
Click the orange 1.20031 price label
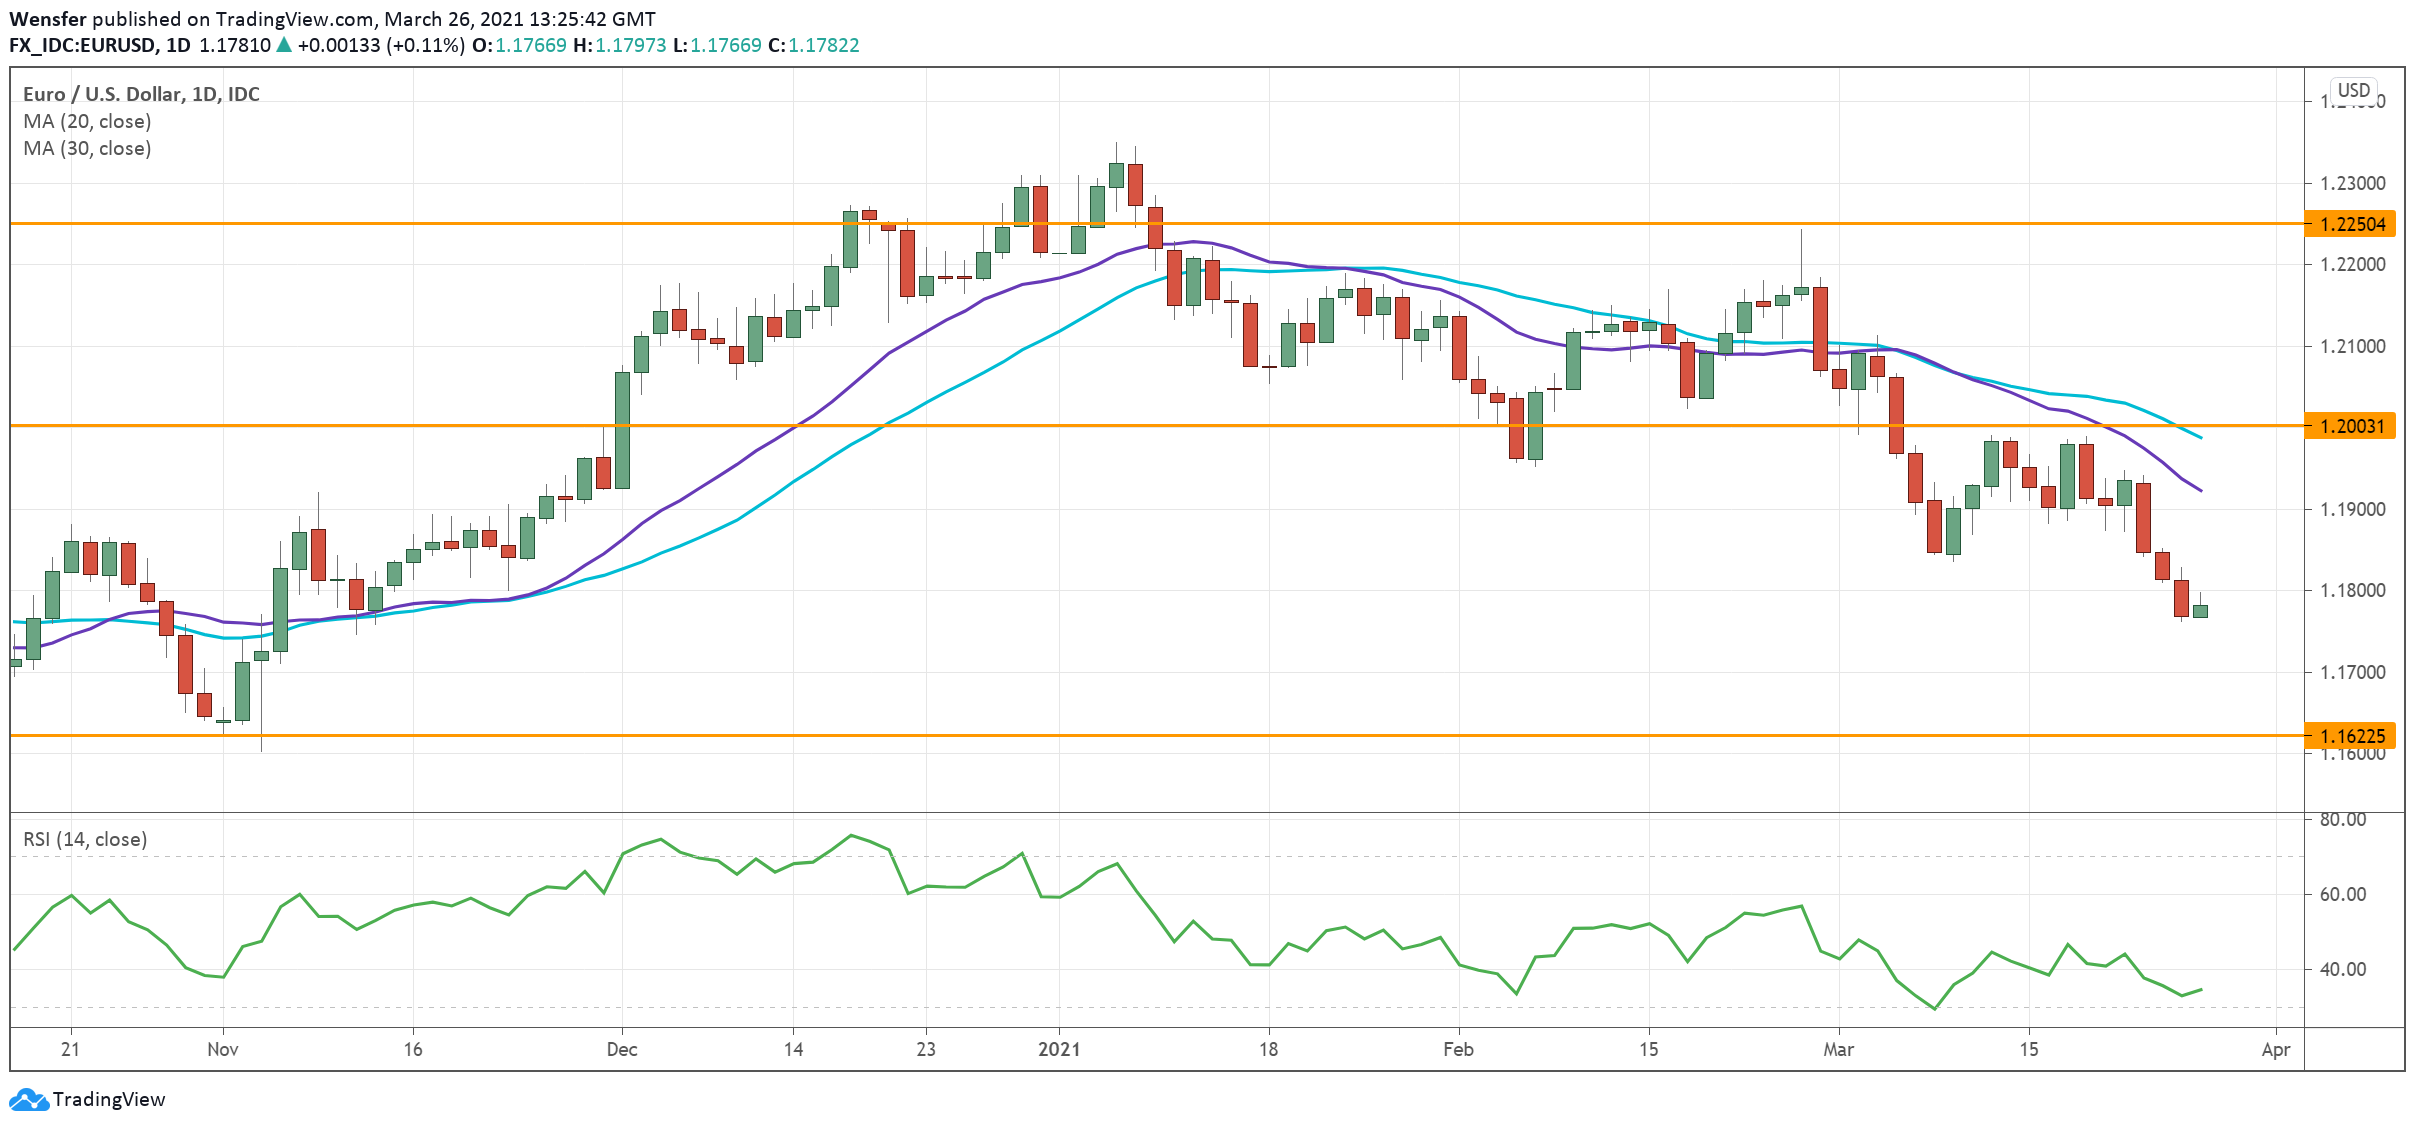2350,426
